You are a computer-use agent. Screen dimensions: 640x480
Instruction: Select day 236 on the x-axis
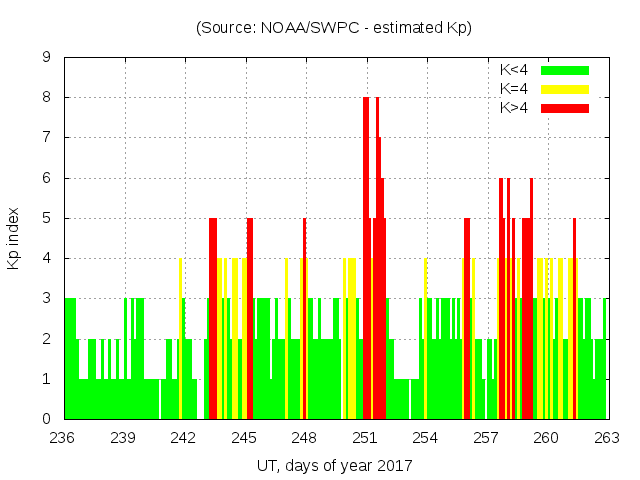tap(63, 438)
